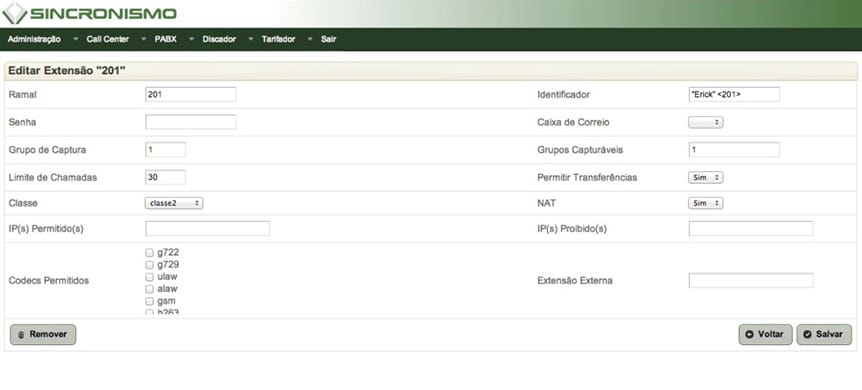Click the IP(s) Permitido(s) field

coord(207,228)
